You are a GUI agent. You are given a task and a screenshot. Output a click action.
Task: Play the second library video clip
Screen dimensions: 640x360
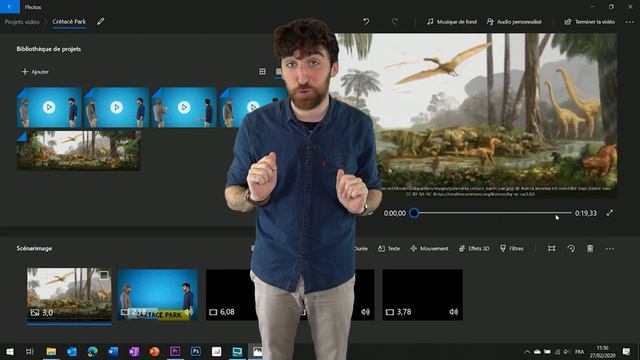(x=116, y=107)
